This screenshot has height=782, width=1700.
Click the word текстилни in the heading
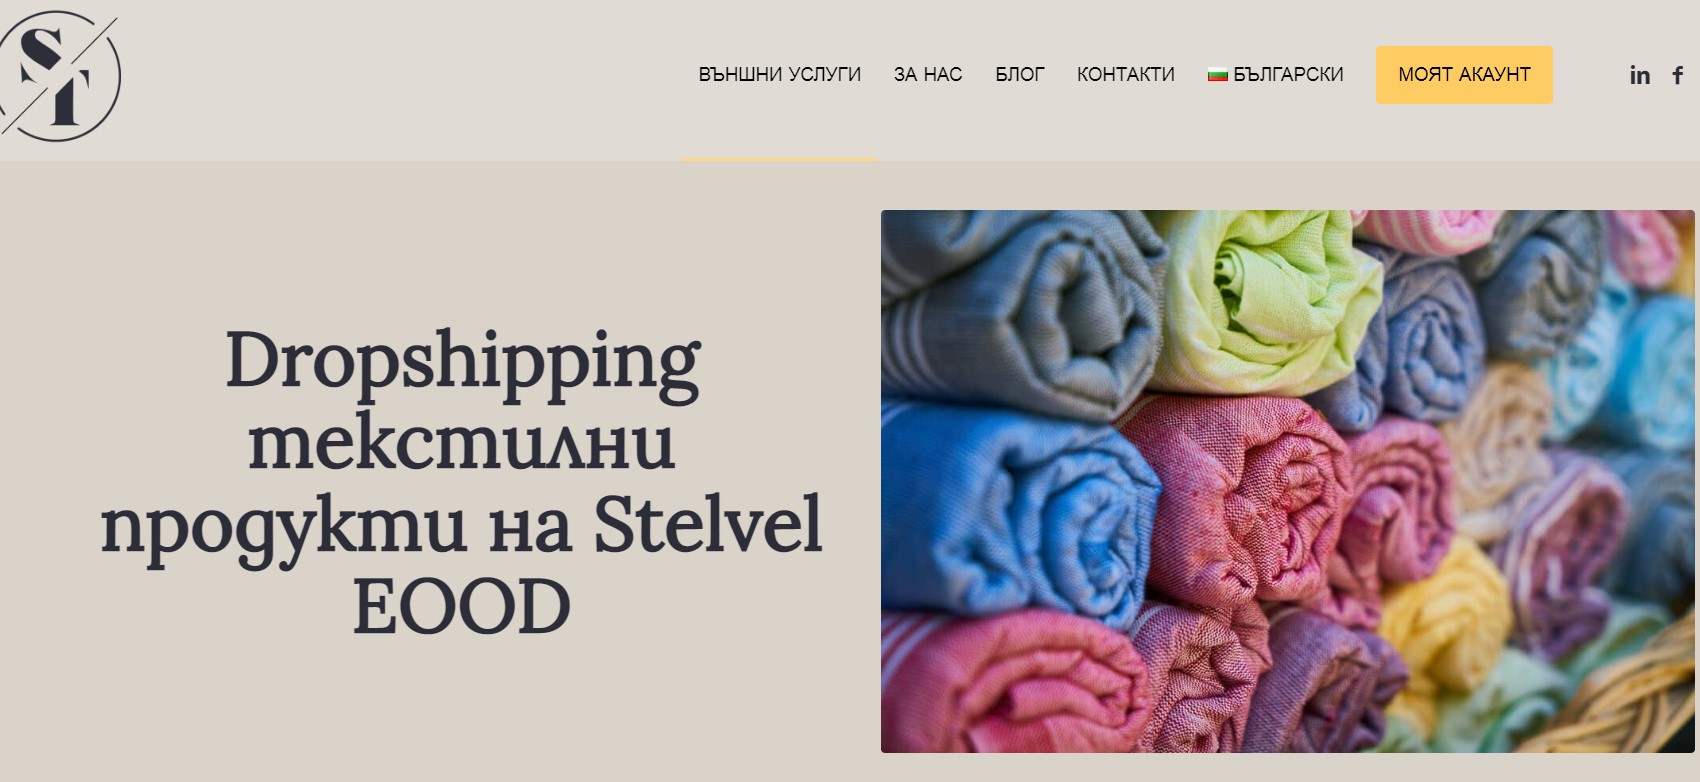click(x=461, y=442)
